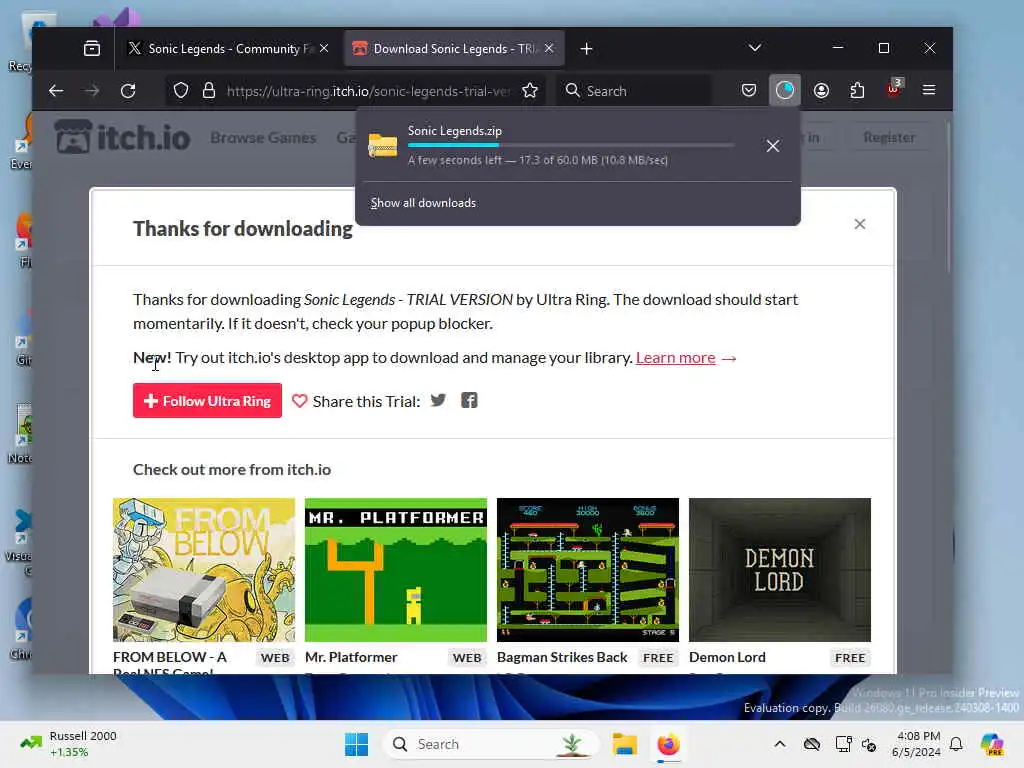Click the Firefox View icon
The width and height of the screenshot is (1024, 768).
tap(92, 48)
